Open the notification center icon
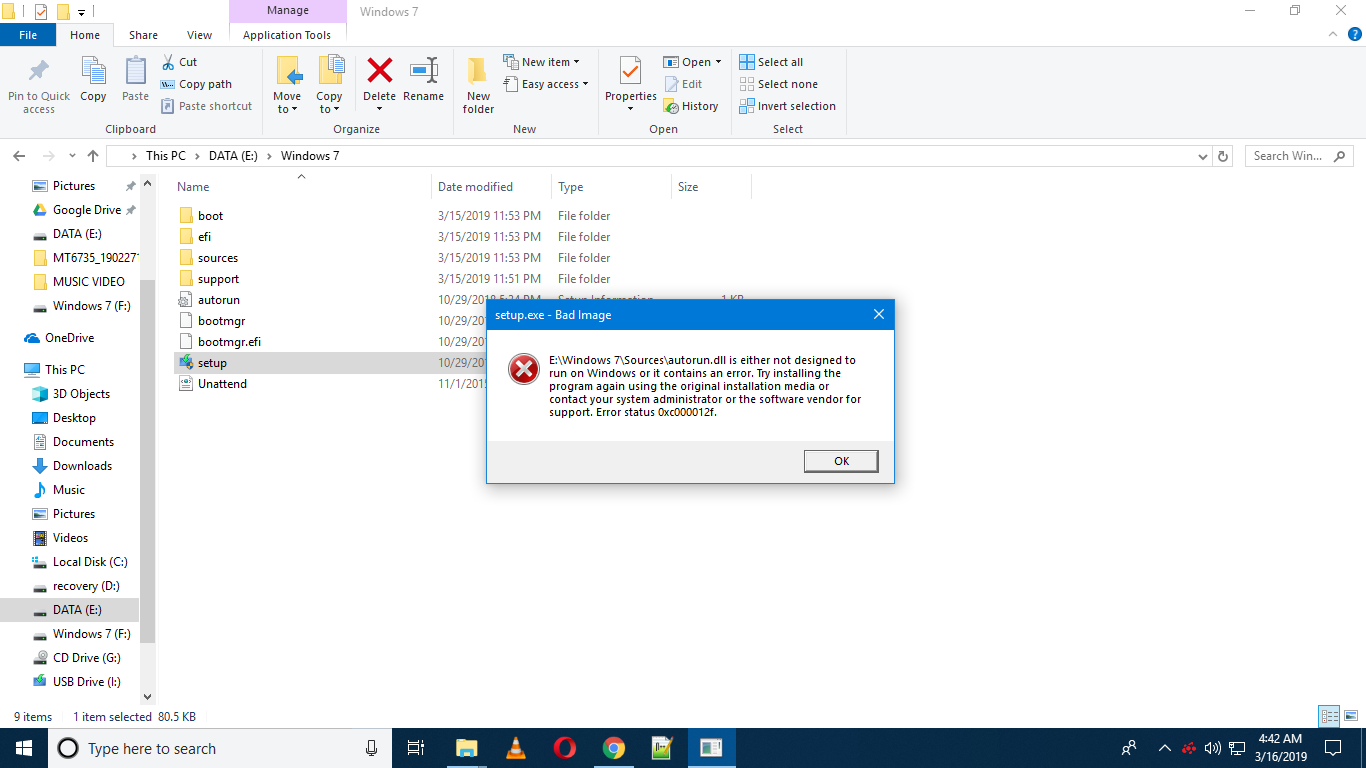 click(x=1332, y=747)
